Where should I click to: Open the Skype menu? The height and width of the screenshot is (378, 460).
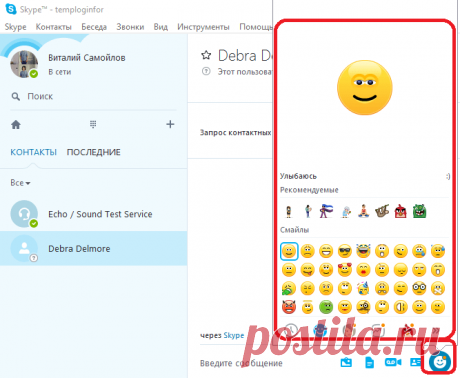15,27
